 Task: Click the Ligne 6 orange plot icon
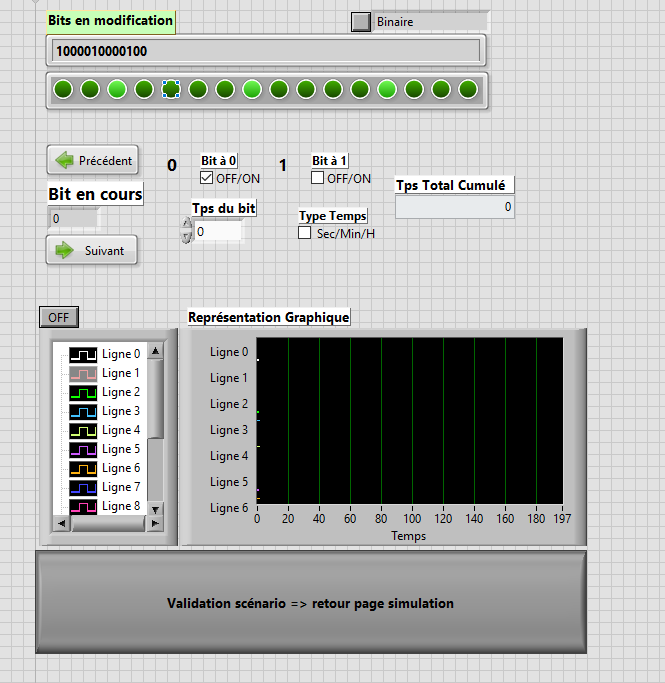[x=83, y=468]
